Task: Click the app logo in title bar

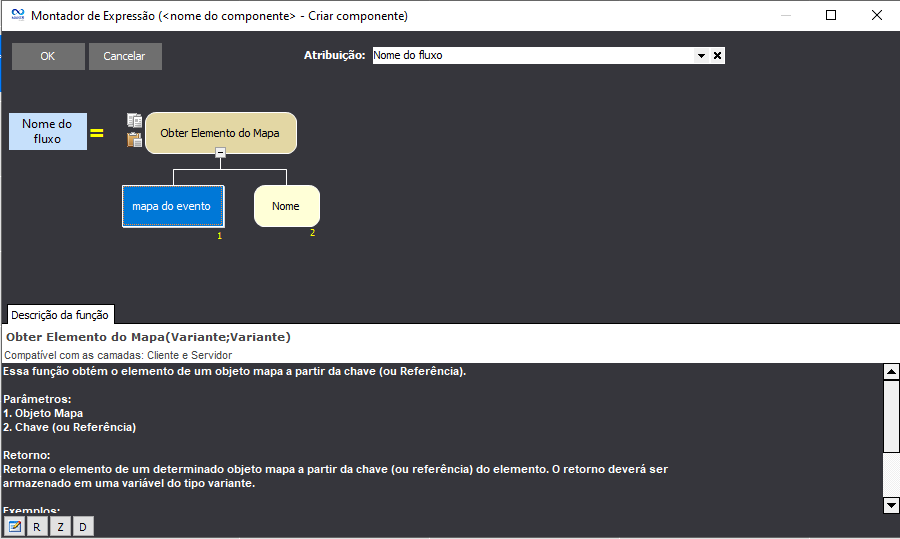Action: pos(16,16)
